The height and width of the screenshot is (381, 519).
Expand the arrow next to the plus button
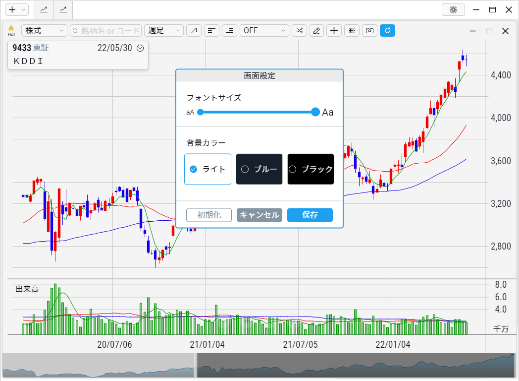(x=23, y=10)
